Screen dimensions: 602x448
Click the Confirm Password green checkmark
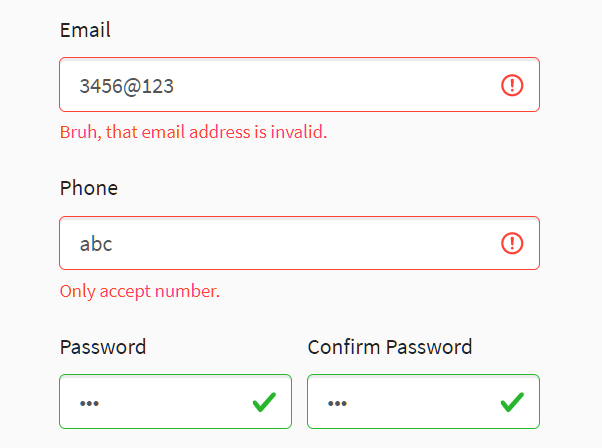(x=512, y=402)
